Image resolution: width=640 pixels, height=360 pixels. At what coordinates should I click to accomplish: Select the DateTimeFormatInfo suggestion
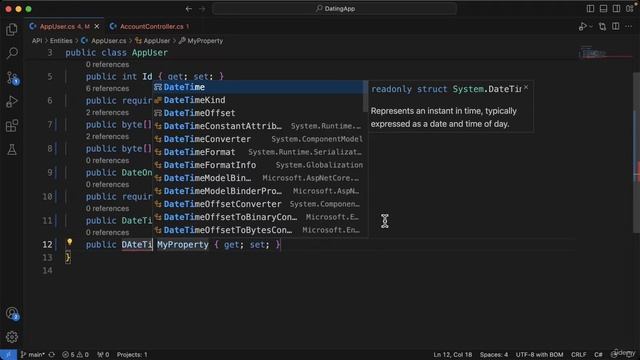click(x=258, y=165)
